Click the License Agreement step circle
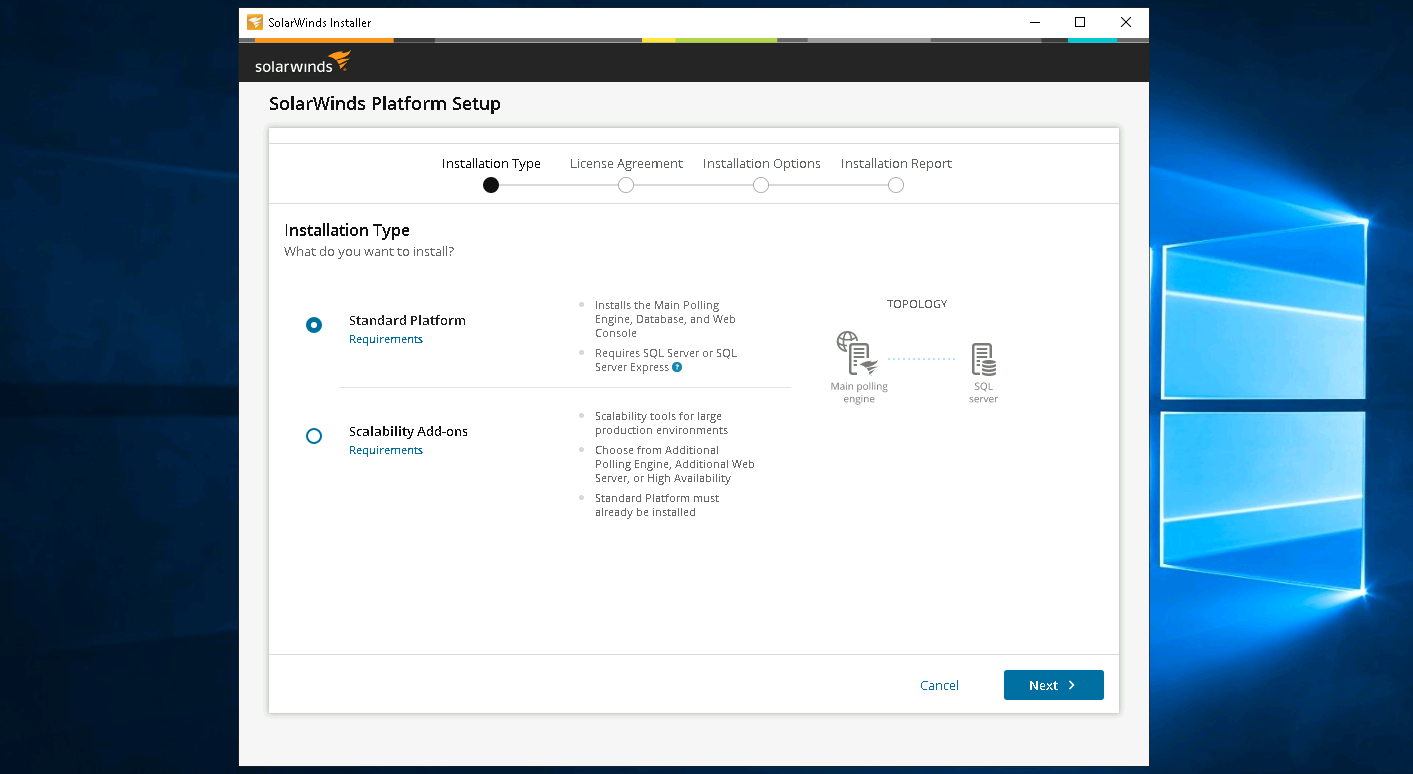Image resolution: width=1413 pixels, height=774 pixels. pyautogui.click(x=626, y=185)
